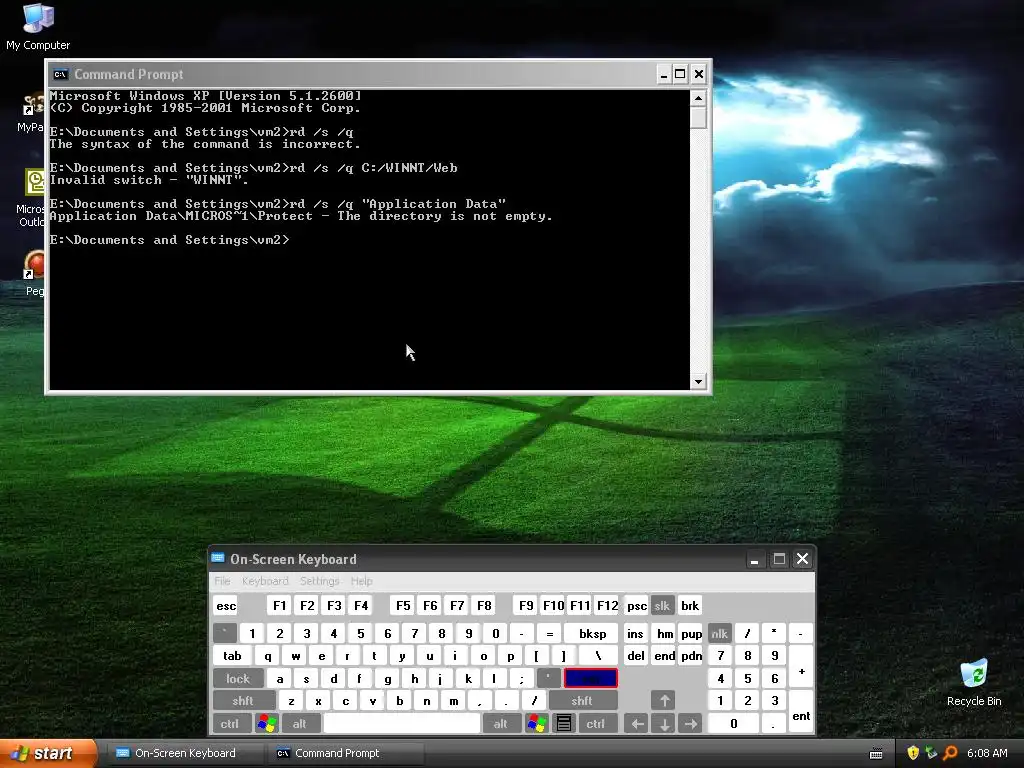This screenshot has height=768, width=1024.
Task: Tap the F12 key
Action: pos(607,606)
